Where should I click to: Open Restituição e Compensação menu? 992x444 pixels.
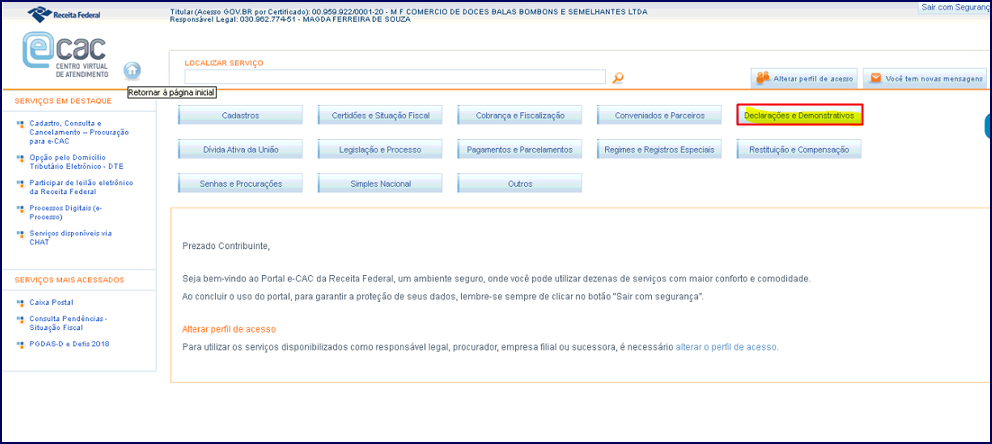[799, 149]
